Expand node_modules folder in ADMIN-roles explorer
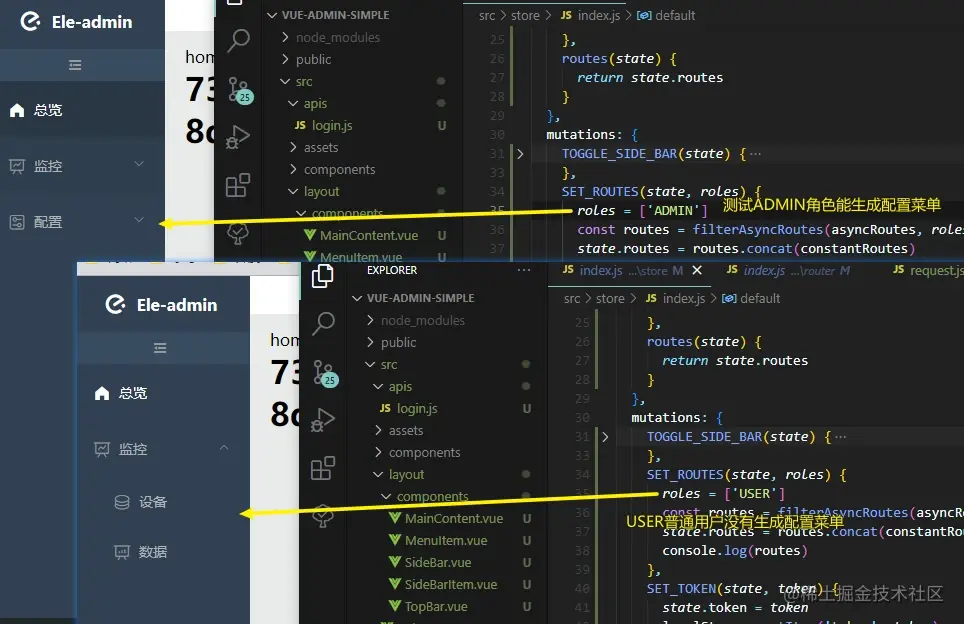The image size is (964, 624). tap(285, 38)
